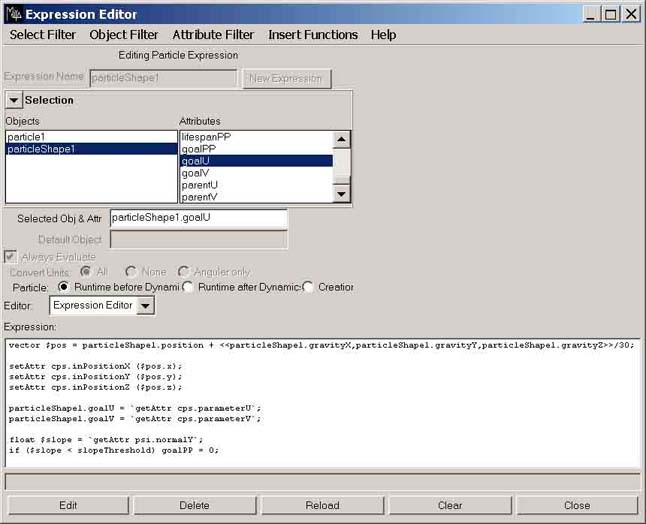This screenshot has width=646, height=524.
Task: Open the Insert Functions menu
Action: pos(313,35)
